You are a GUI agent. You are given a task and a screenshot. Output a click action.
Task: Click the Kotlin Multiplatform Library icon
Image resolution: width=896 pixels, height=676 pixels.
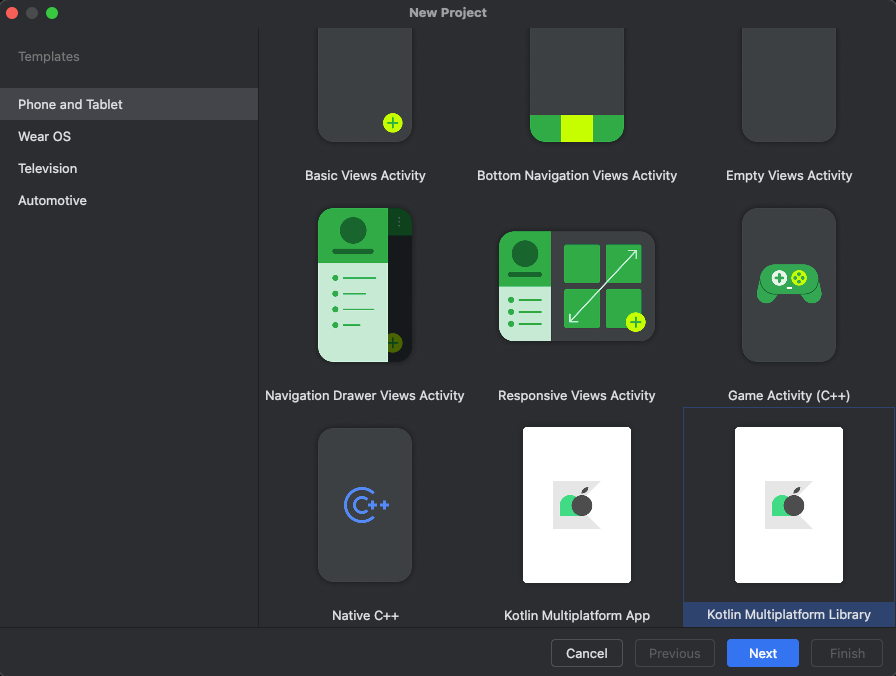(789, 505)
